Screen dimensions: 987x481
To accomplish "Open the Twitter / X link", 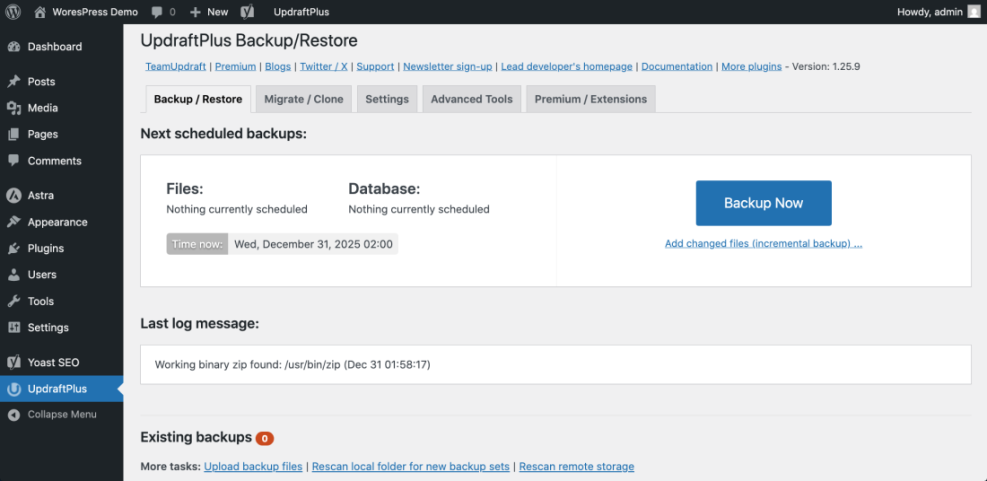I will pyautogui.click(x=324, y=66).
